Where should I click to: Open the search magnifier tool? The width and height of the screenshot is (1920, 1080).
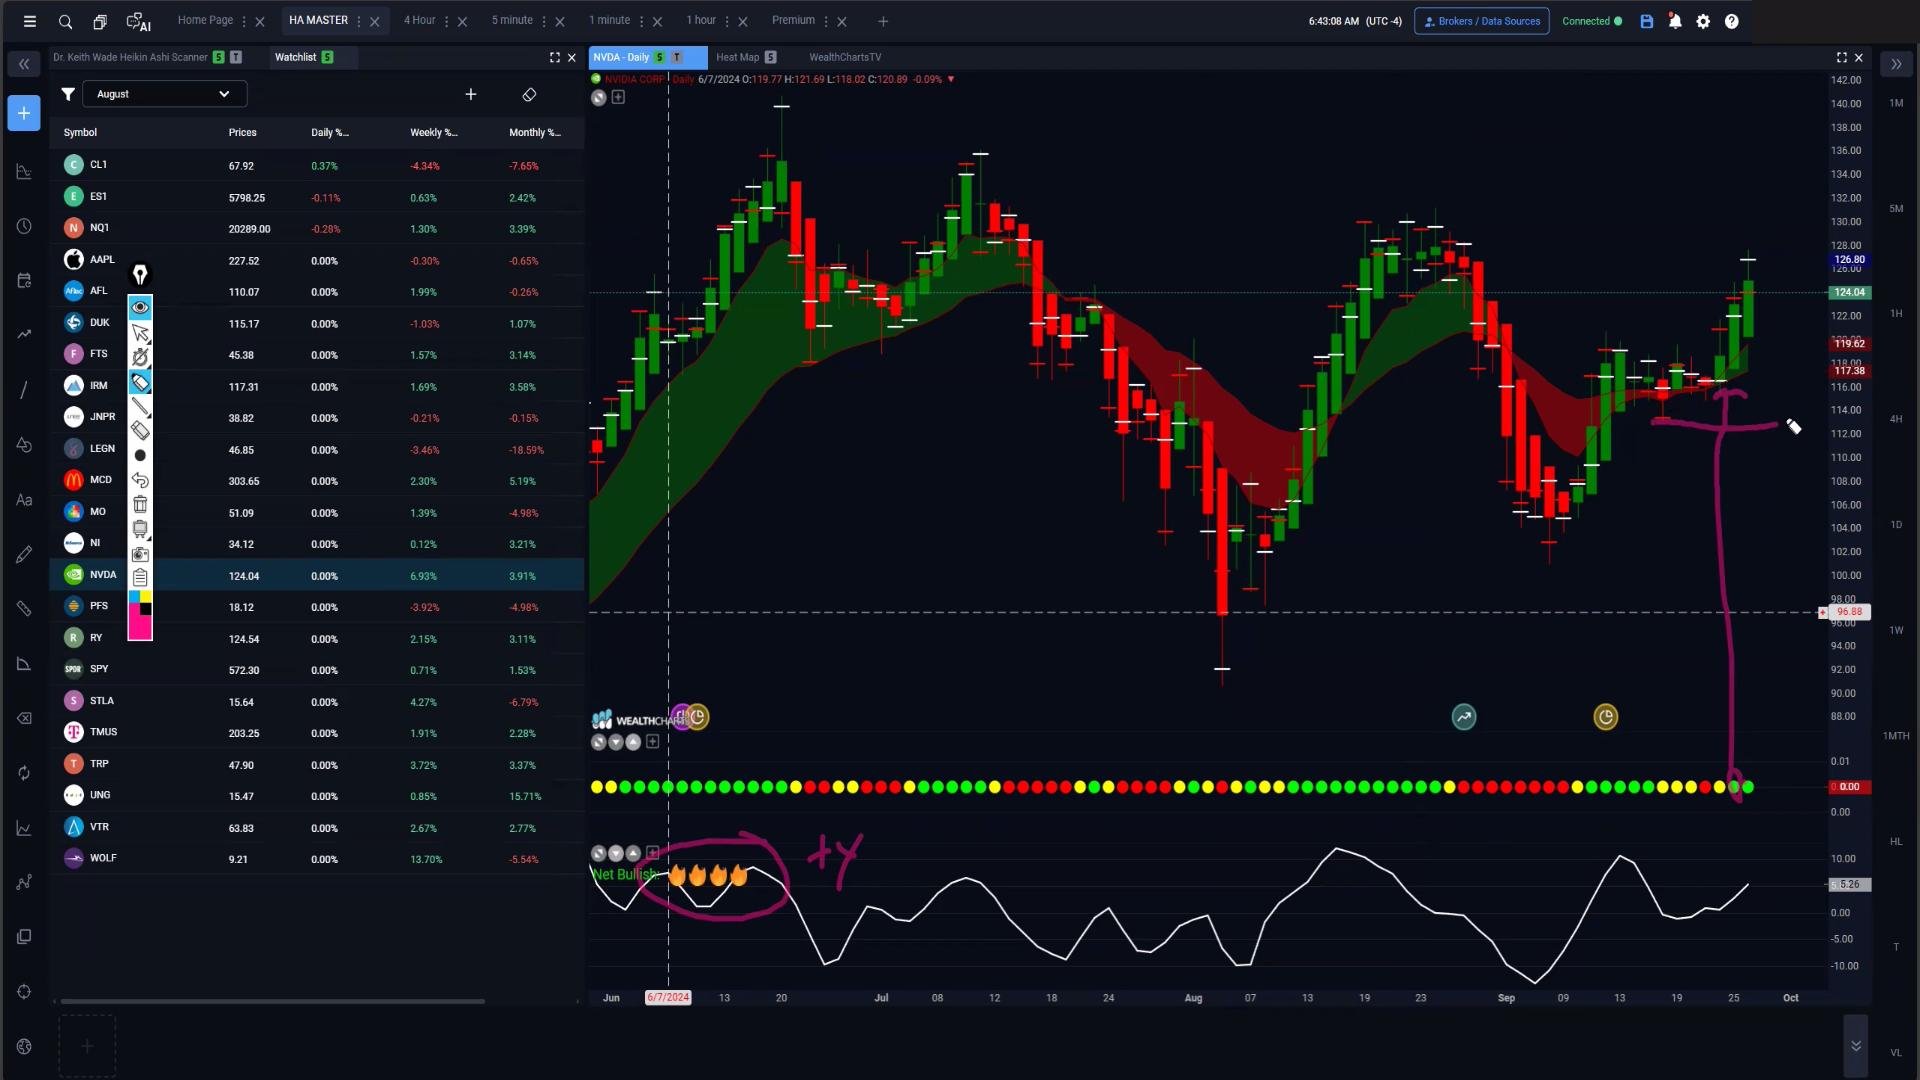pos(65,21)
